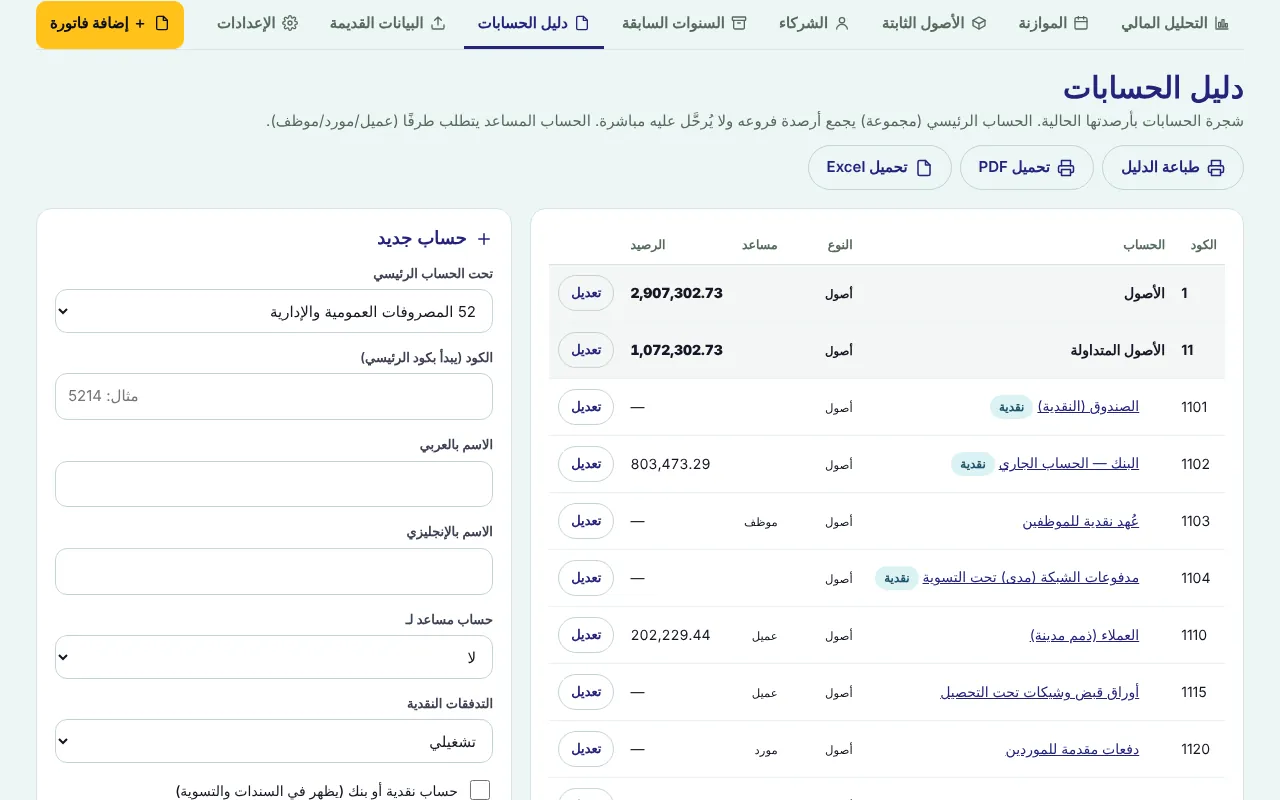
Task: Open مدفوعات الشبكة (مدى) تحت التسوية link
Action: click(x=1031, y=578)
